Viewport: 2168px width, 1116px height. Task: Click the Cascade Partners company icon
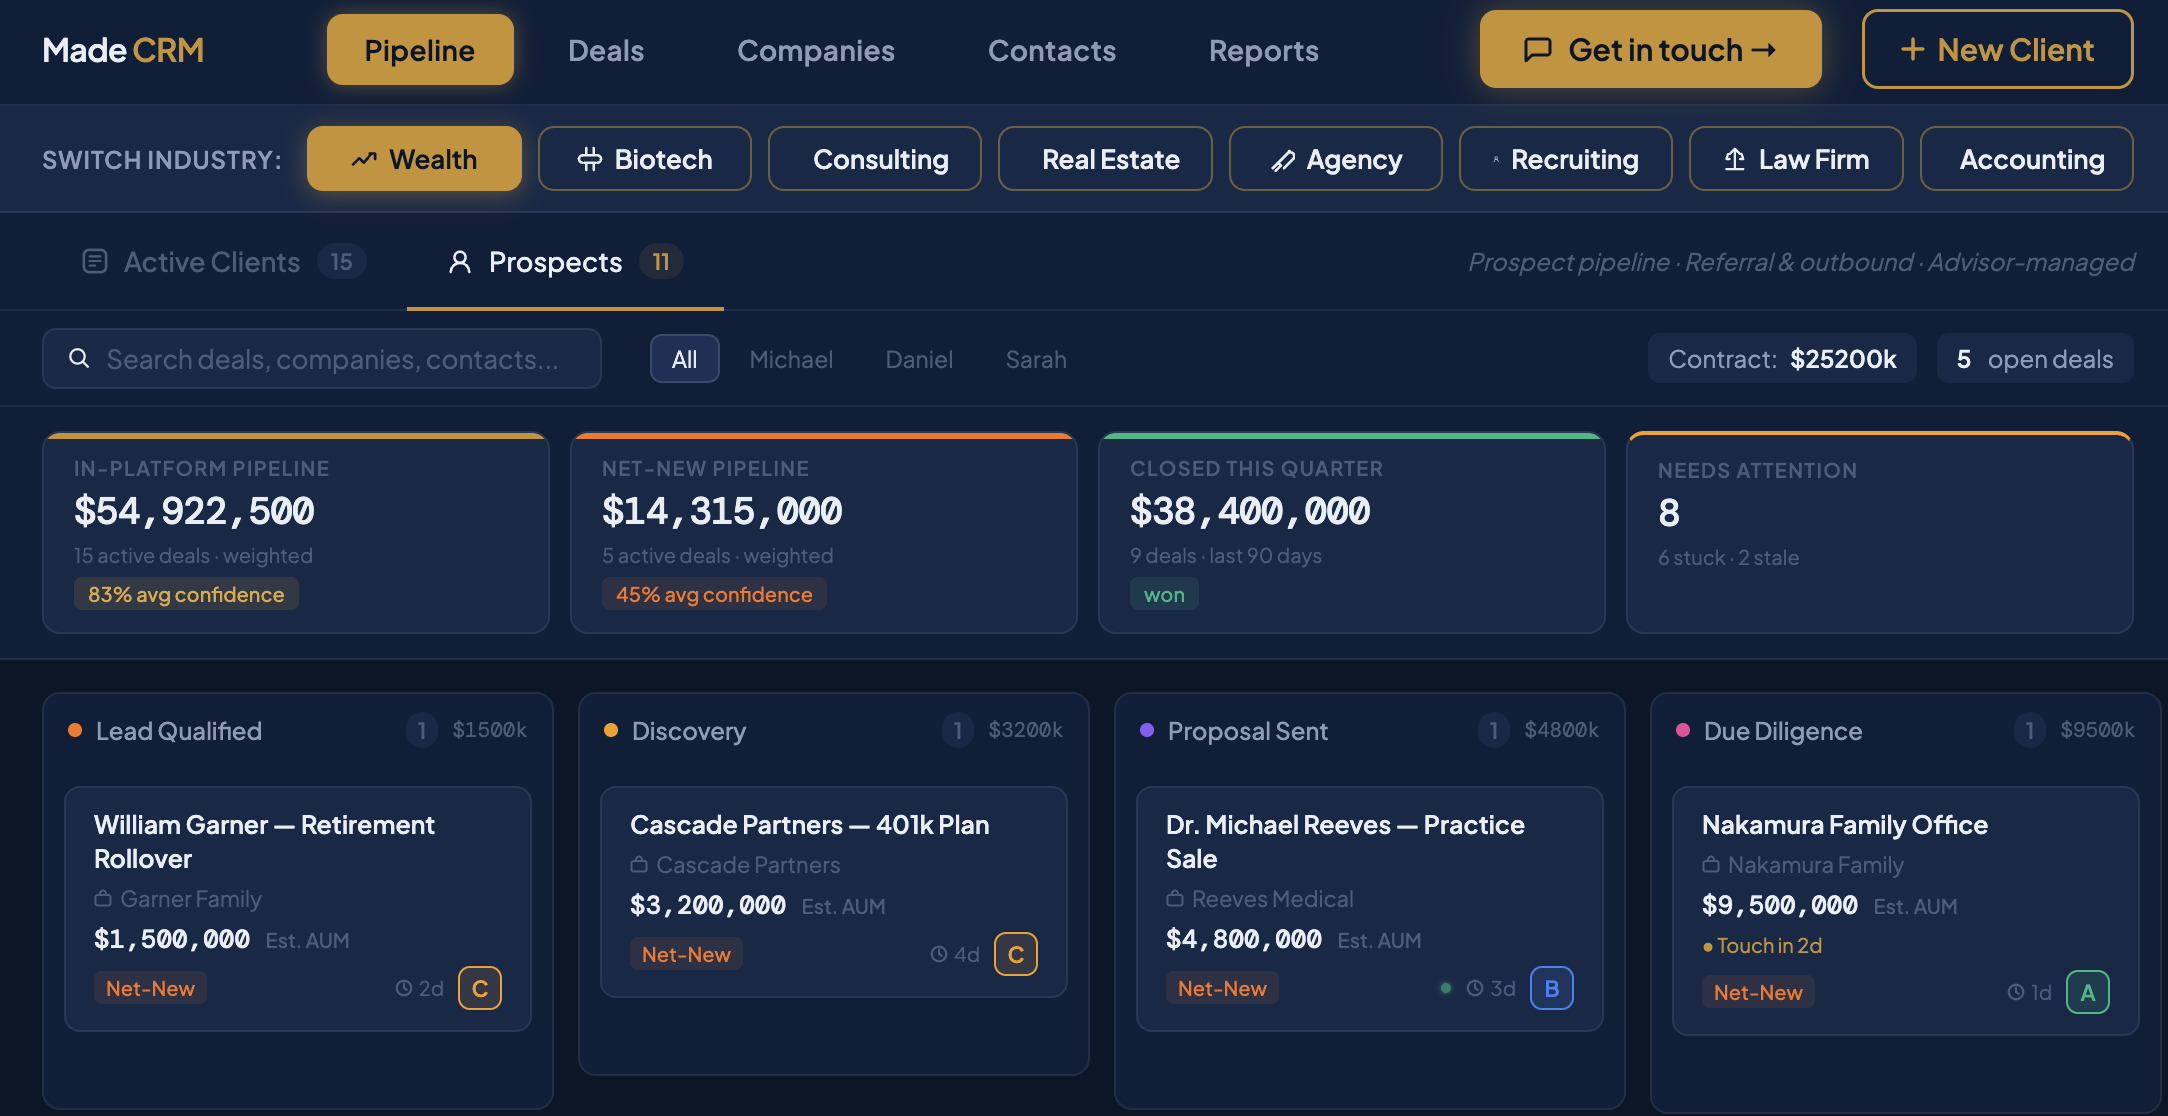tap(639, 865)
